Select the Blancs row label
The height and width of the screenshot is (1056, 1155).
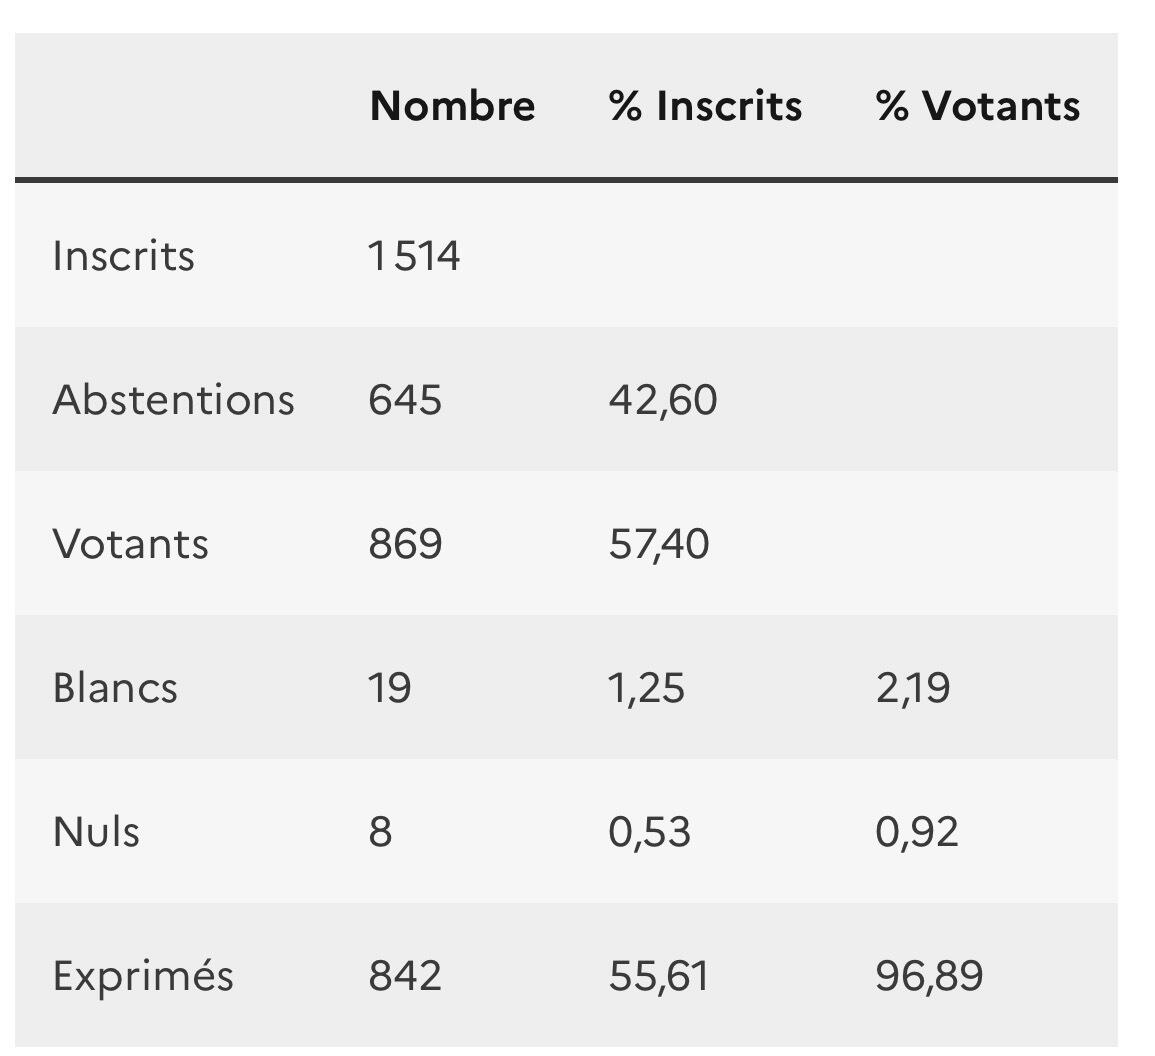coord(115,688)
